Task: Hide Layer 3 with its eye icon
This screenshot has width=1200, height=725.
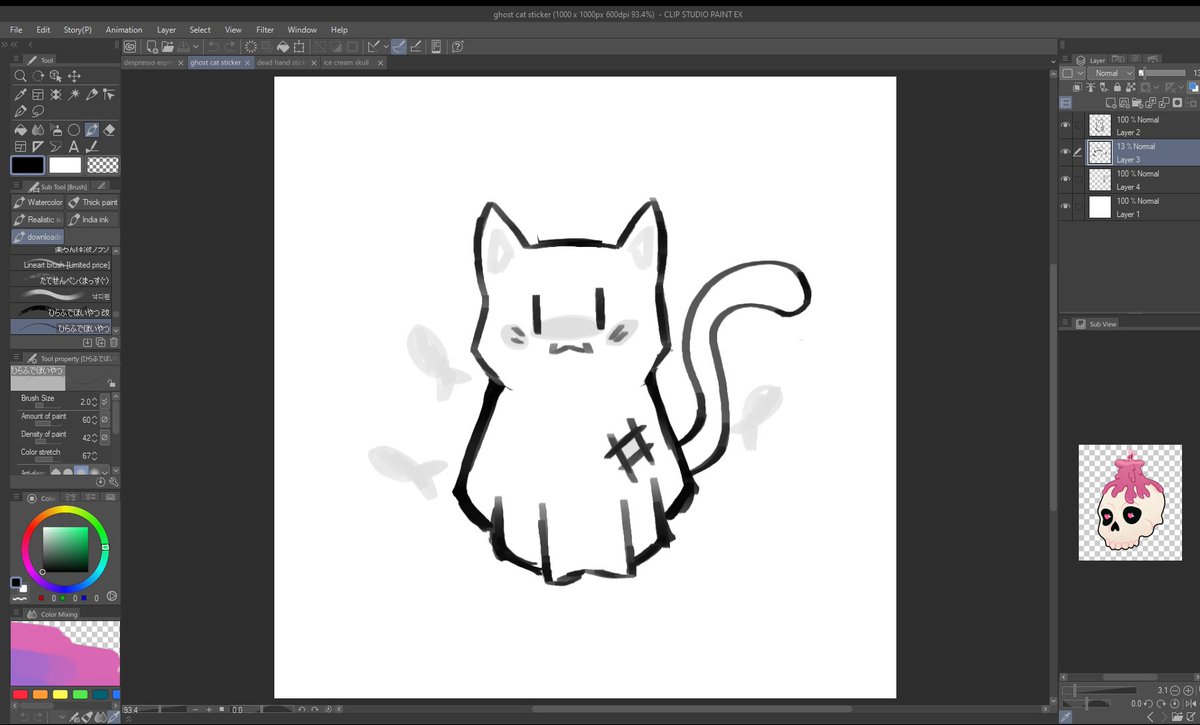Action: 1065,151
